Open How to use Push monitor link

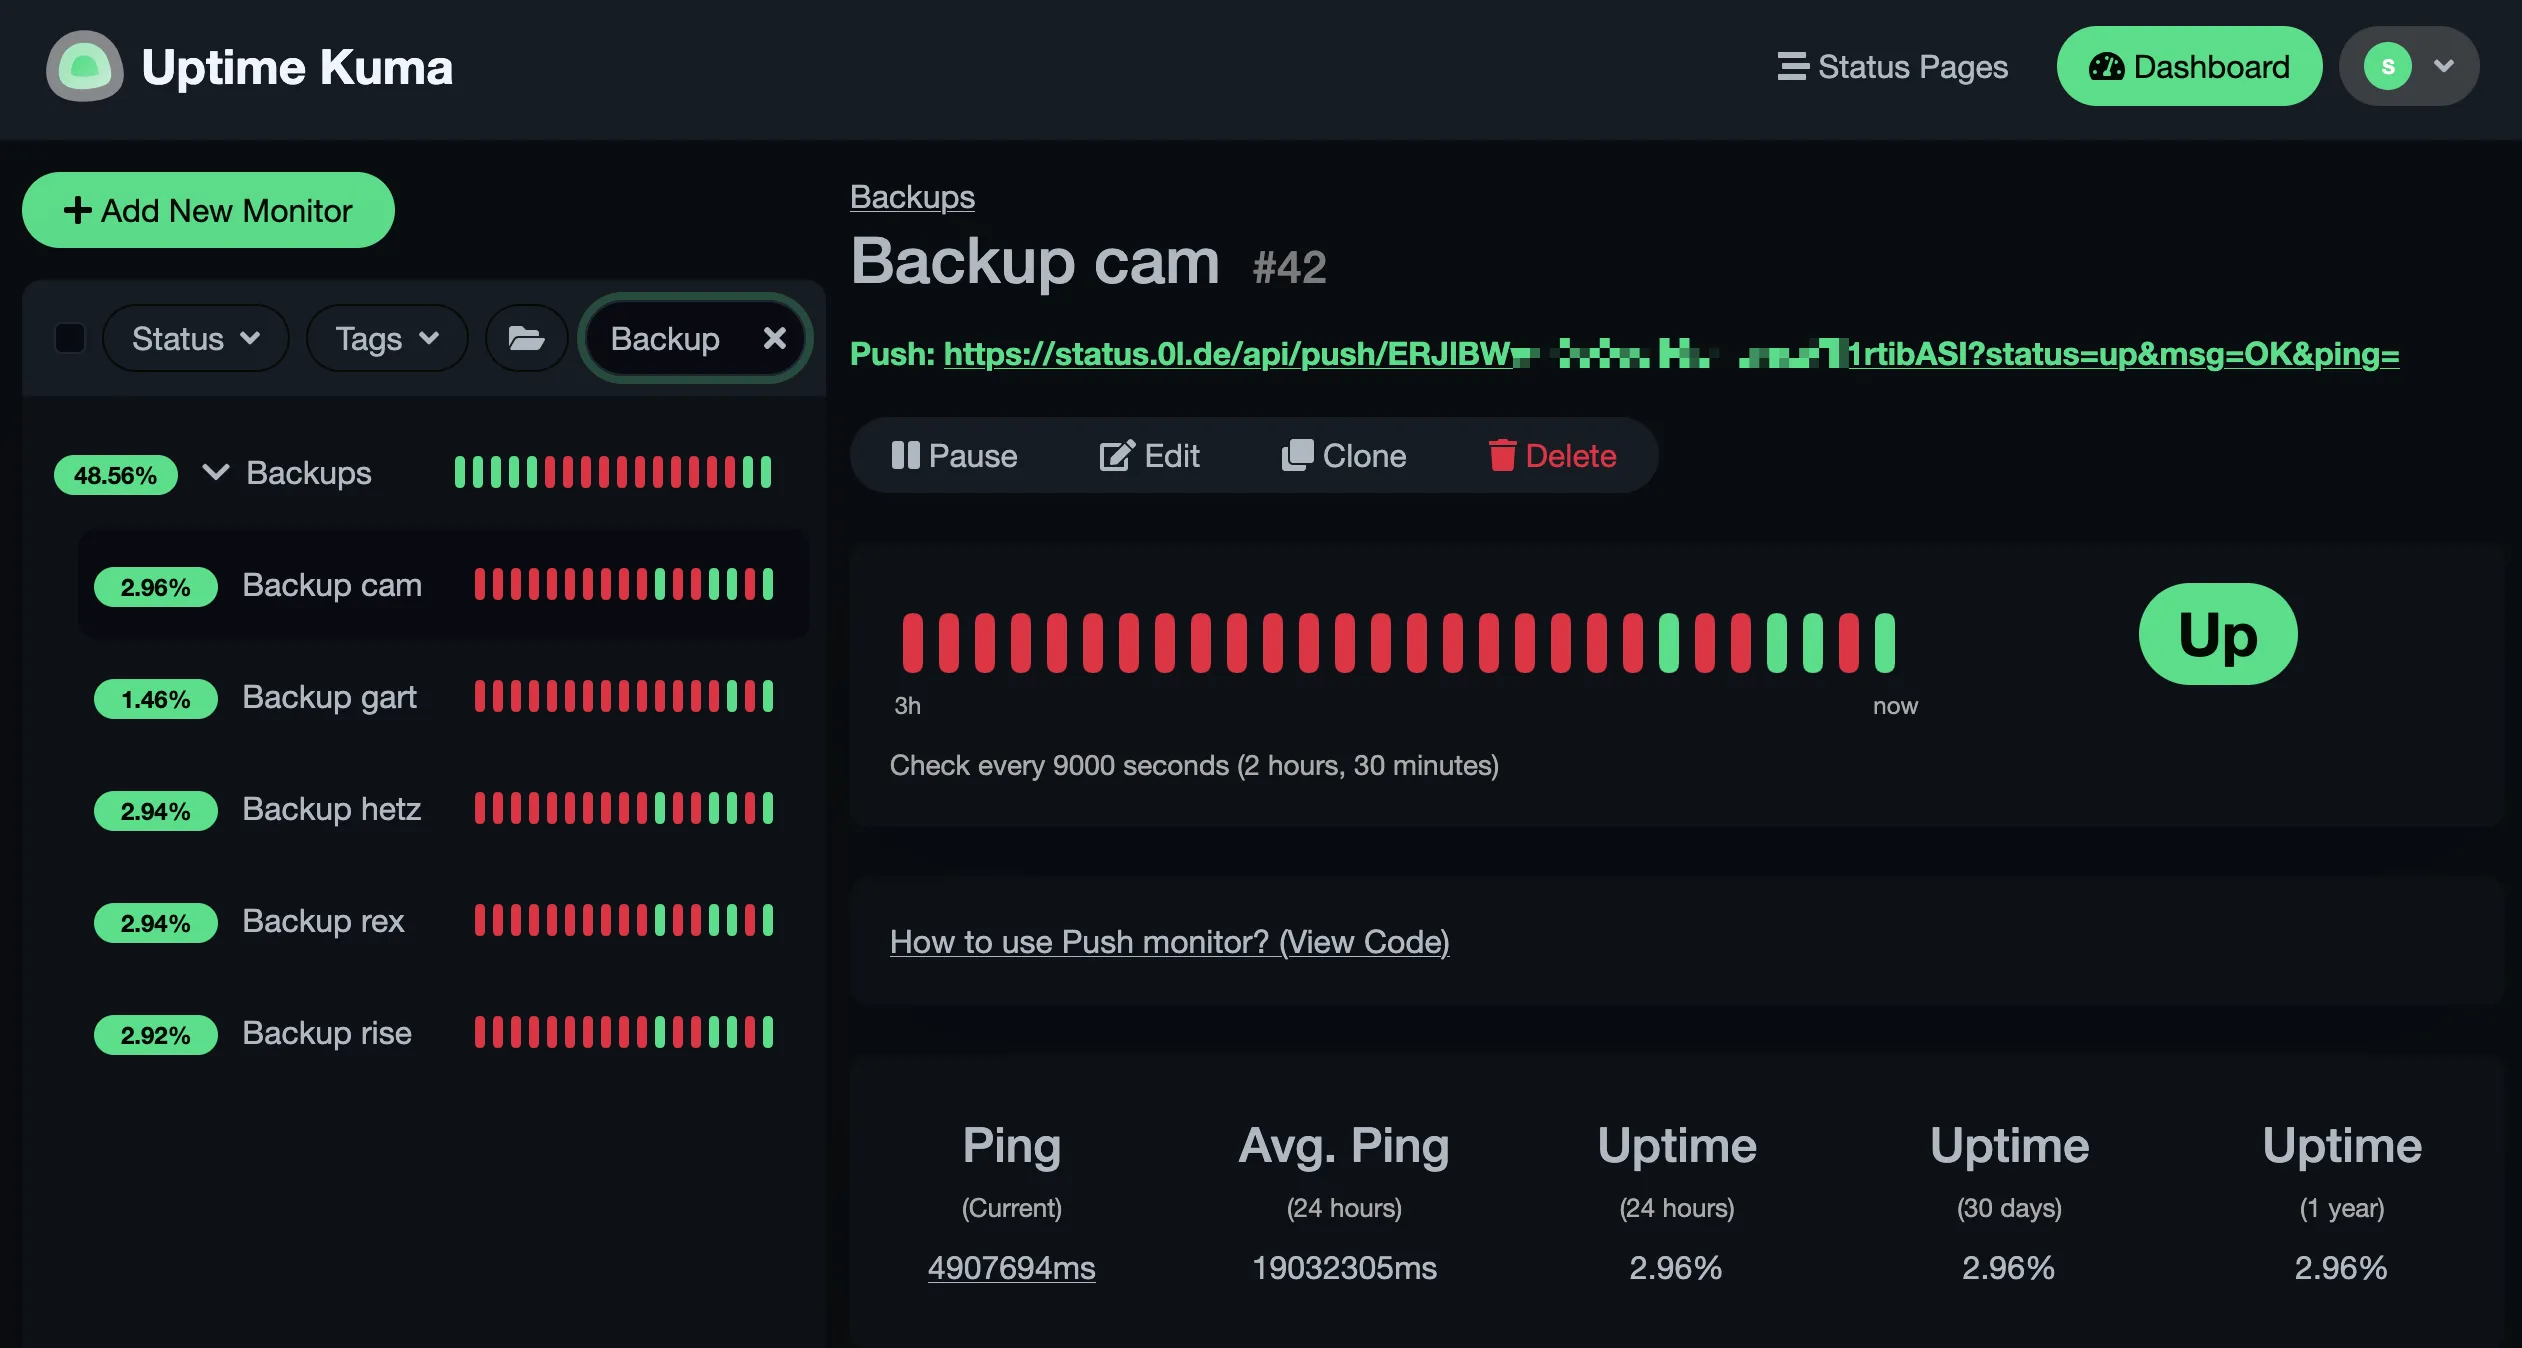pyautogui.click(x=1169, y=942)
